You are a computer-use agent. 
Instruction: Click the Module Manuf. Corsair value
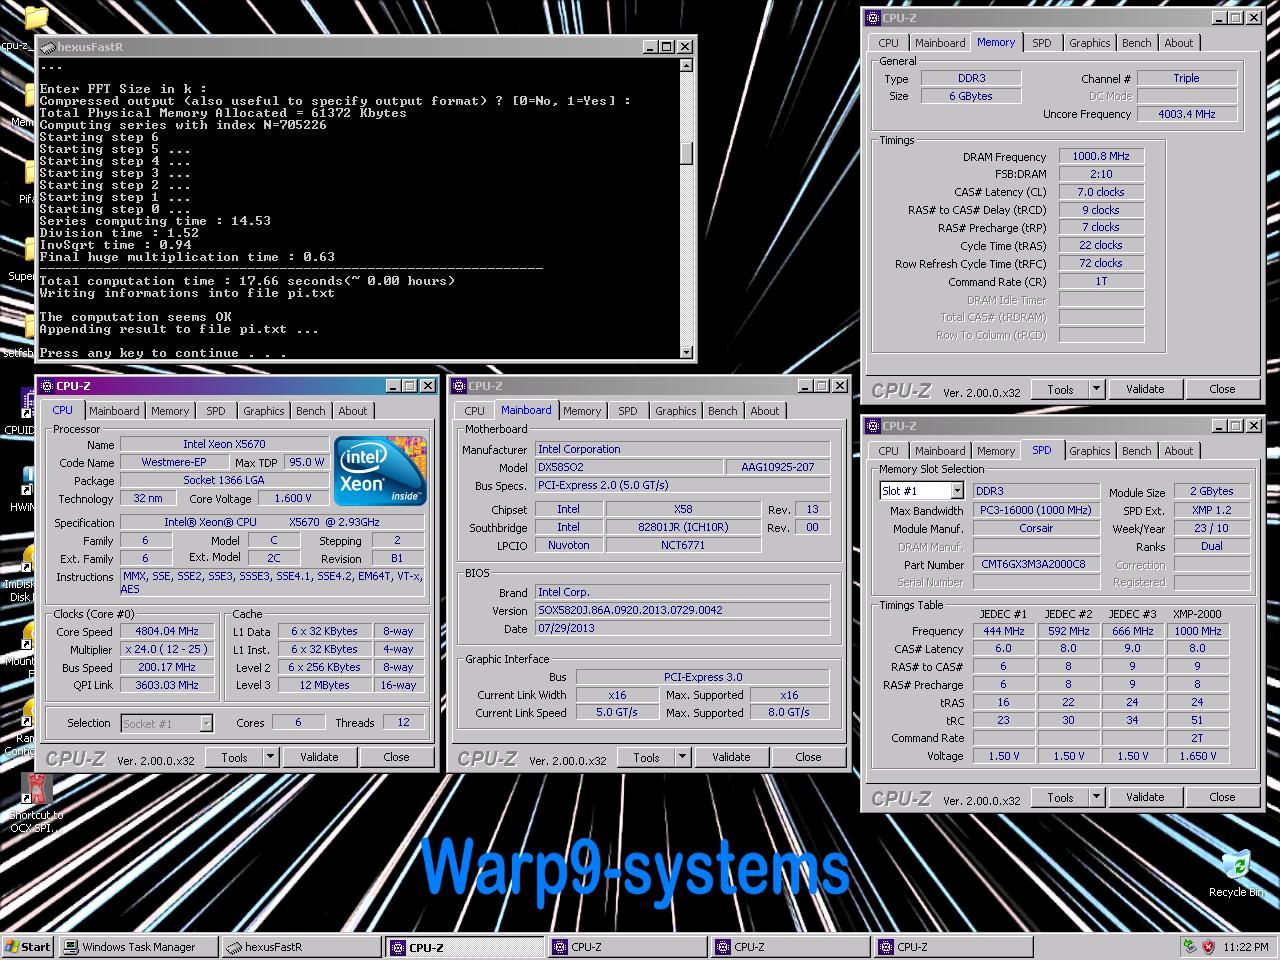[x=1036, y=528]
